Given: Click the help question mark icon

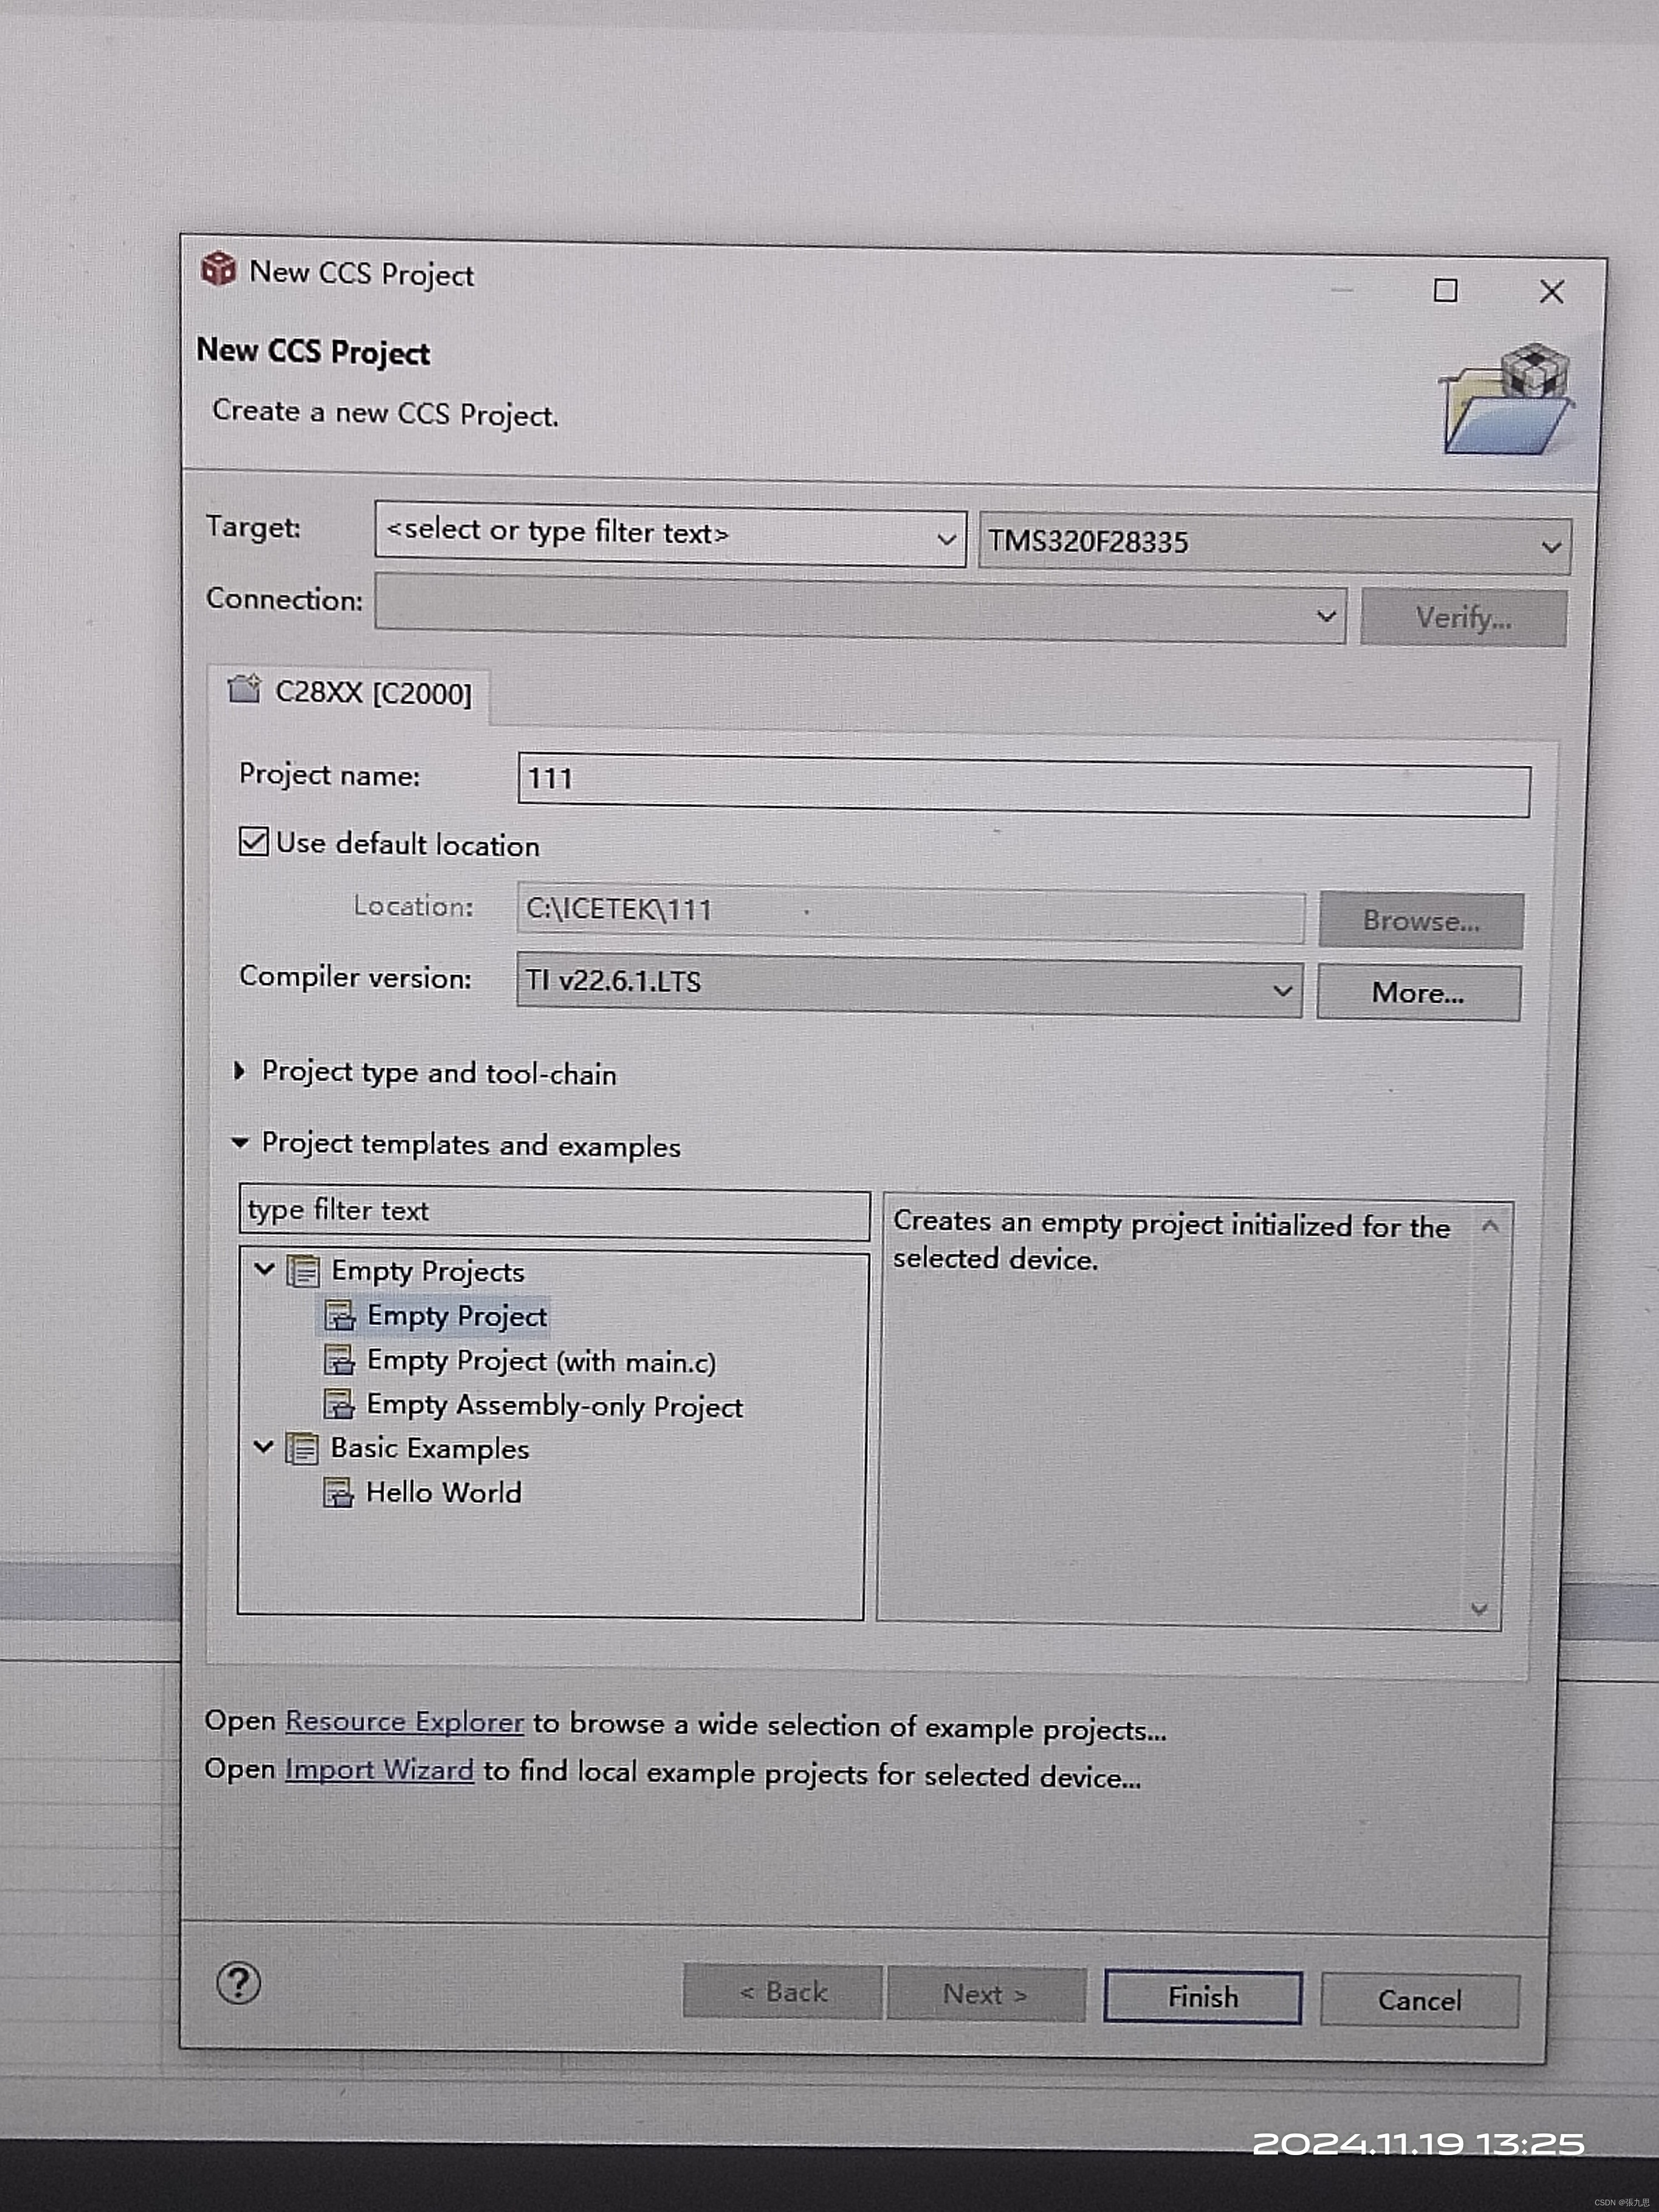Looking at the screenshot, I should pyautogui.click(x=238, y=1983).
